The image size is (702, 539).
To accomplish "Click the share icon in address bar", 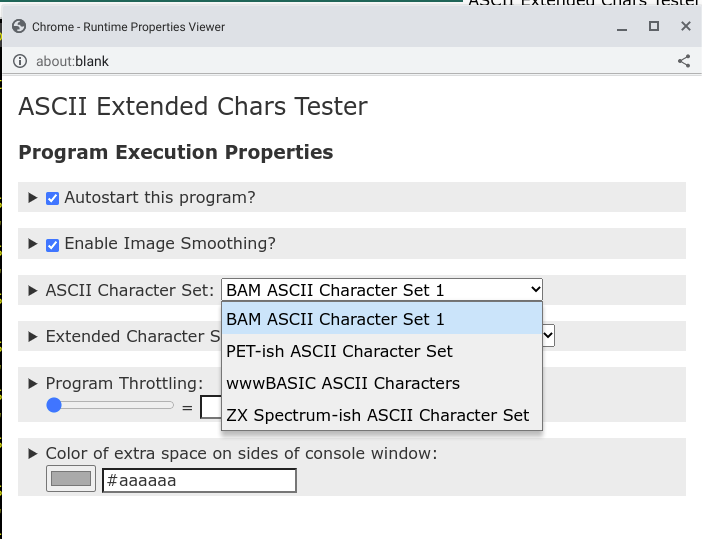I will pos(684,61).
